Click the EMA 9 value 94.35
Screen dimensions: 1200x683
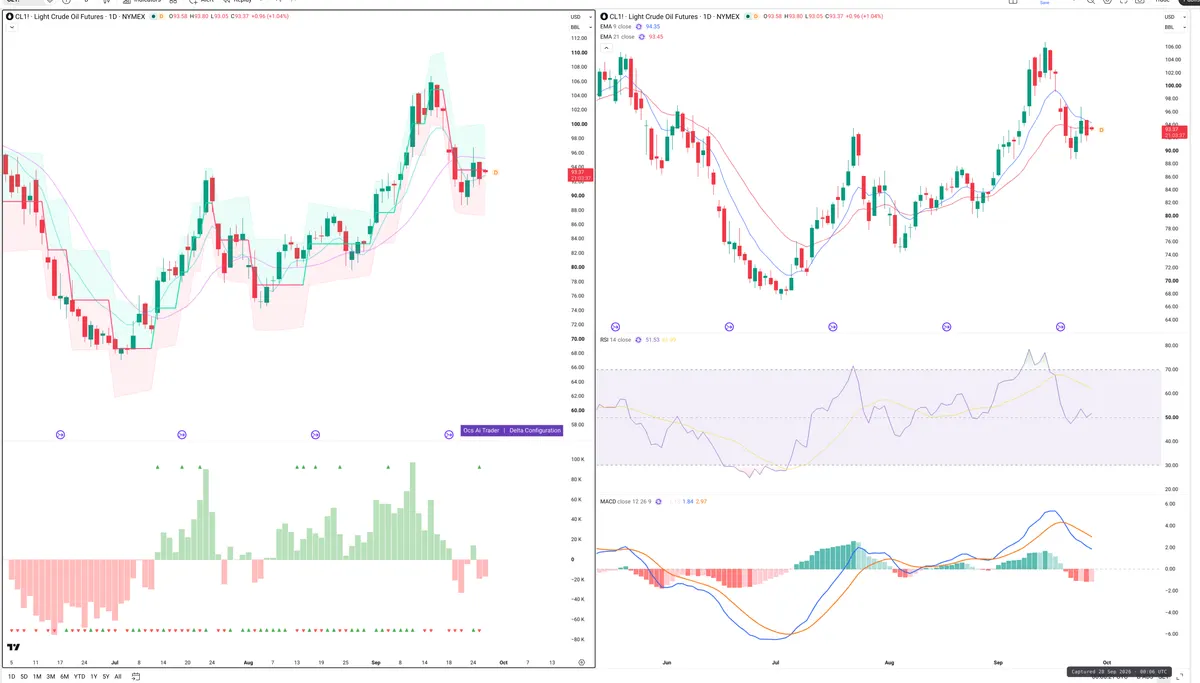pos(653,27)
